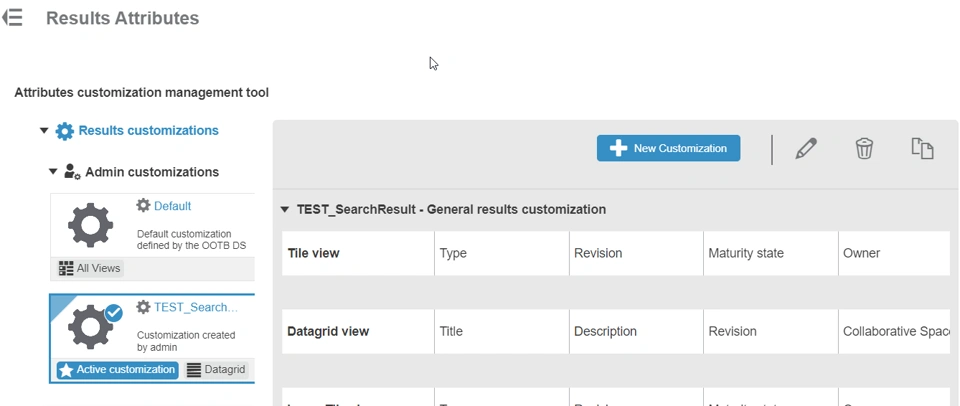Collapse the Results customizations tree node
The height and width of the screenshot is (406, 960).
[x=44, y=131]
